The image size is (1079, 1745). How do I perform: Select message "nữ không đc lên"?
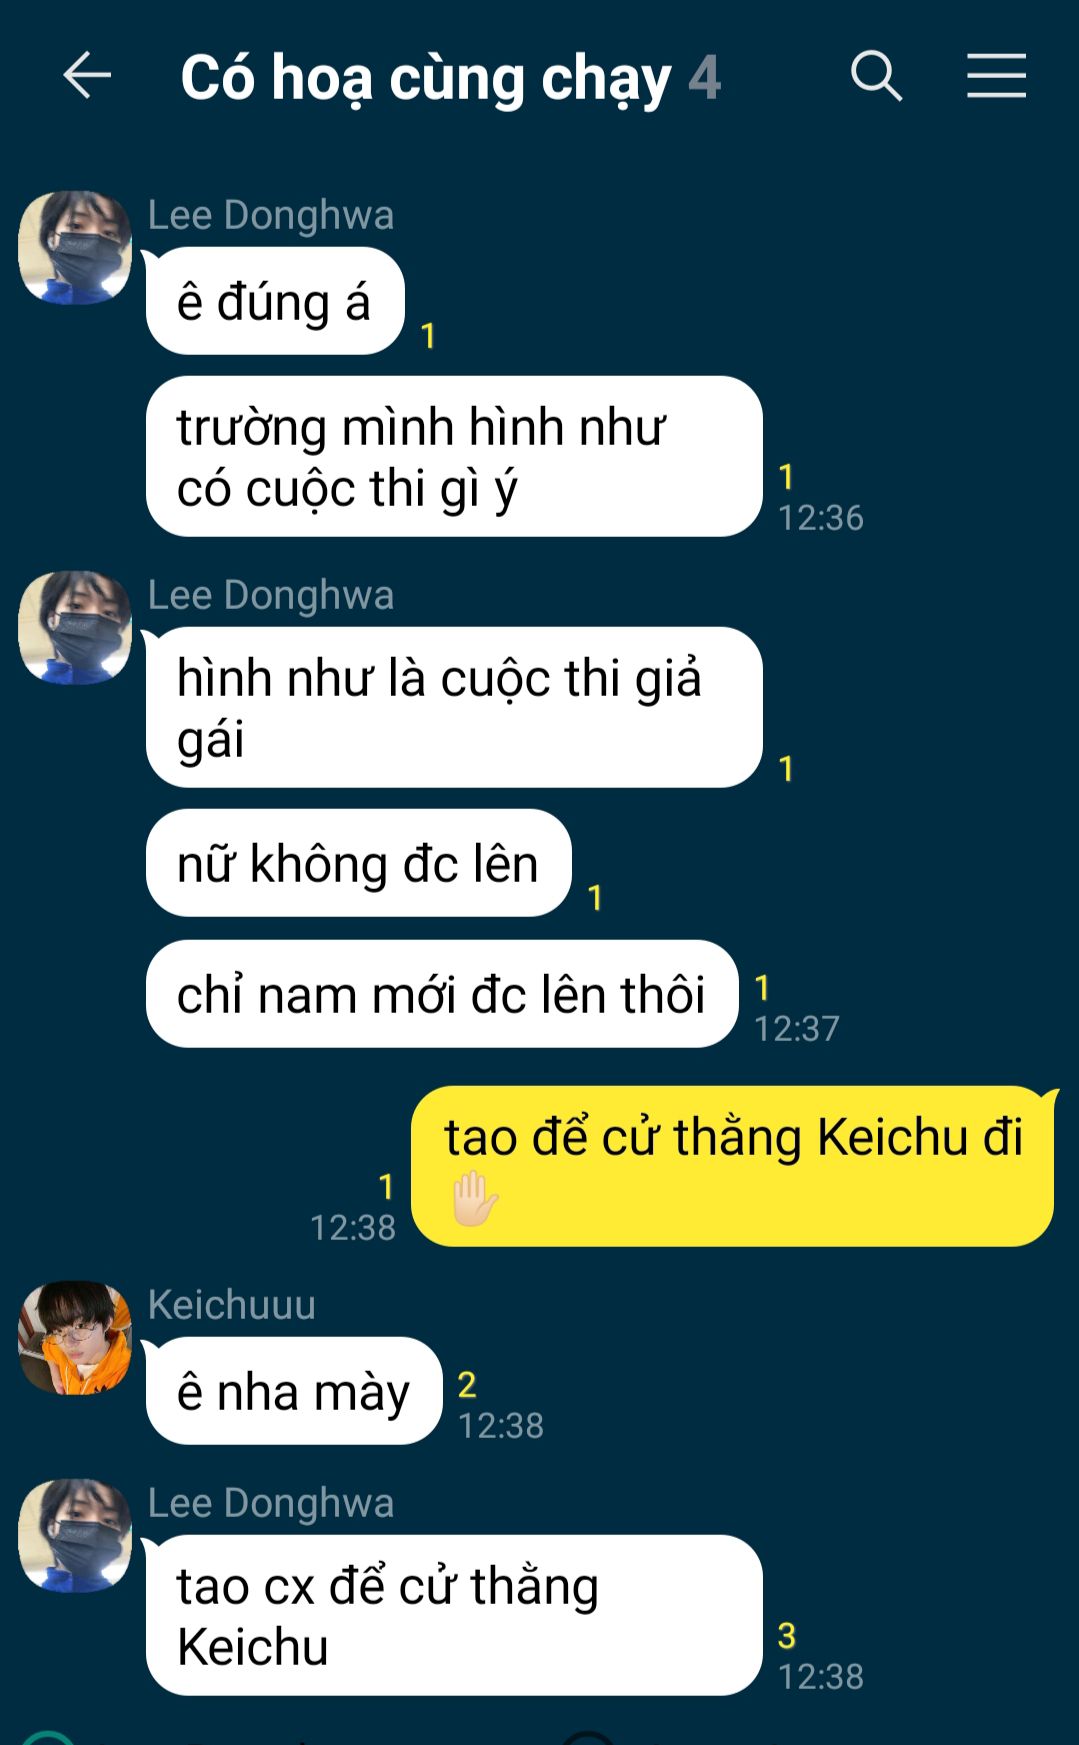click(x=359, y=863)
